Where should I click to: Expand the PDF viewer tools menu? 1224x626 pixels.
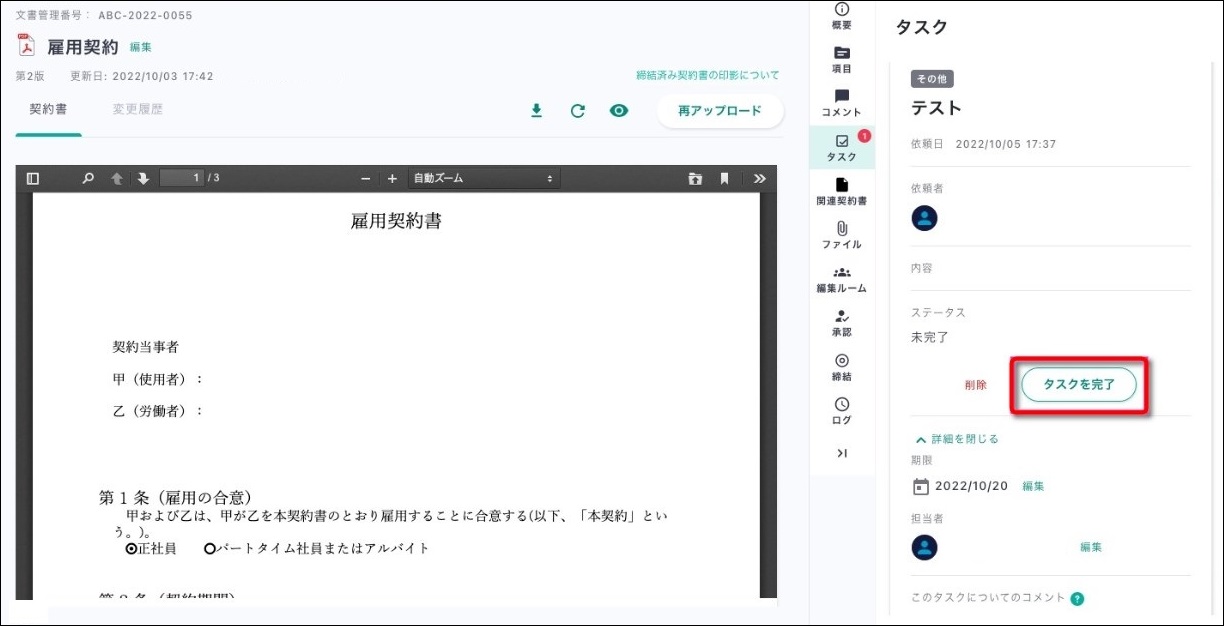(760, 178)
